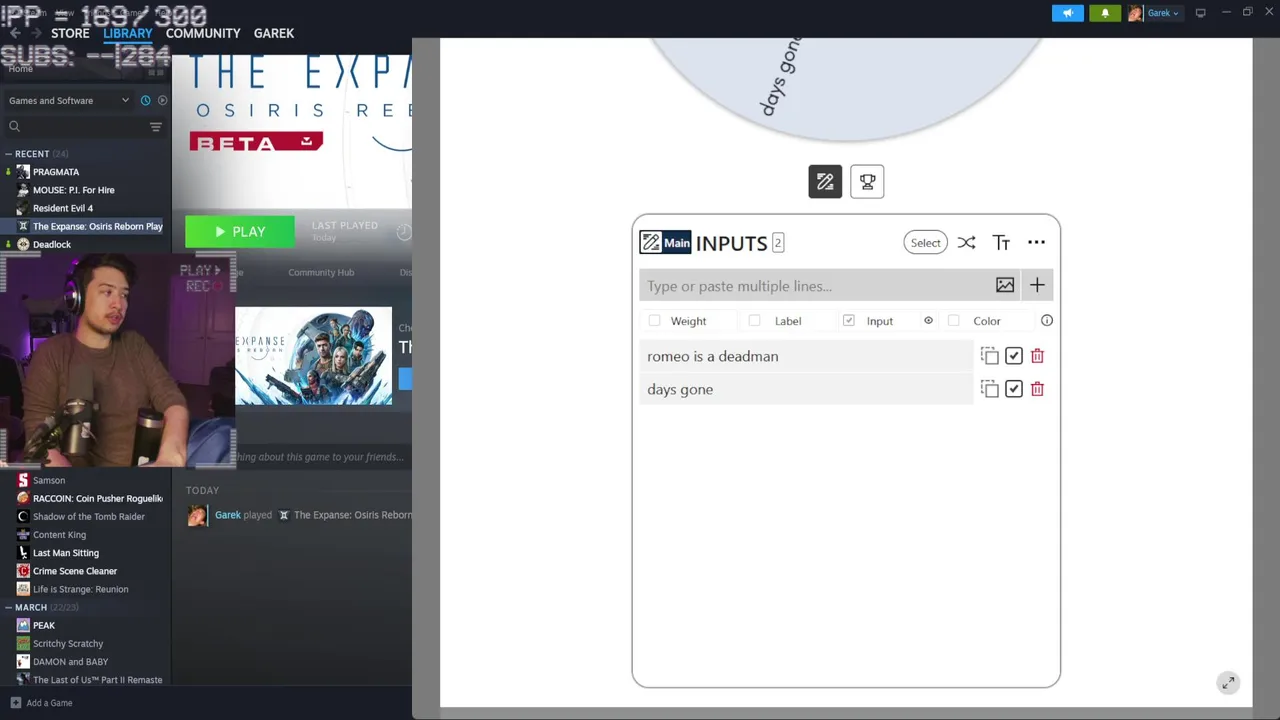
Task: Click the expand icon at page corner
Action: [1228, 683]
